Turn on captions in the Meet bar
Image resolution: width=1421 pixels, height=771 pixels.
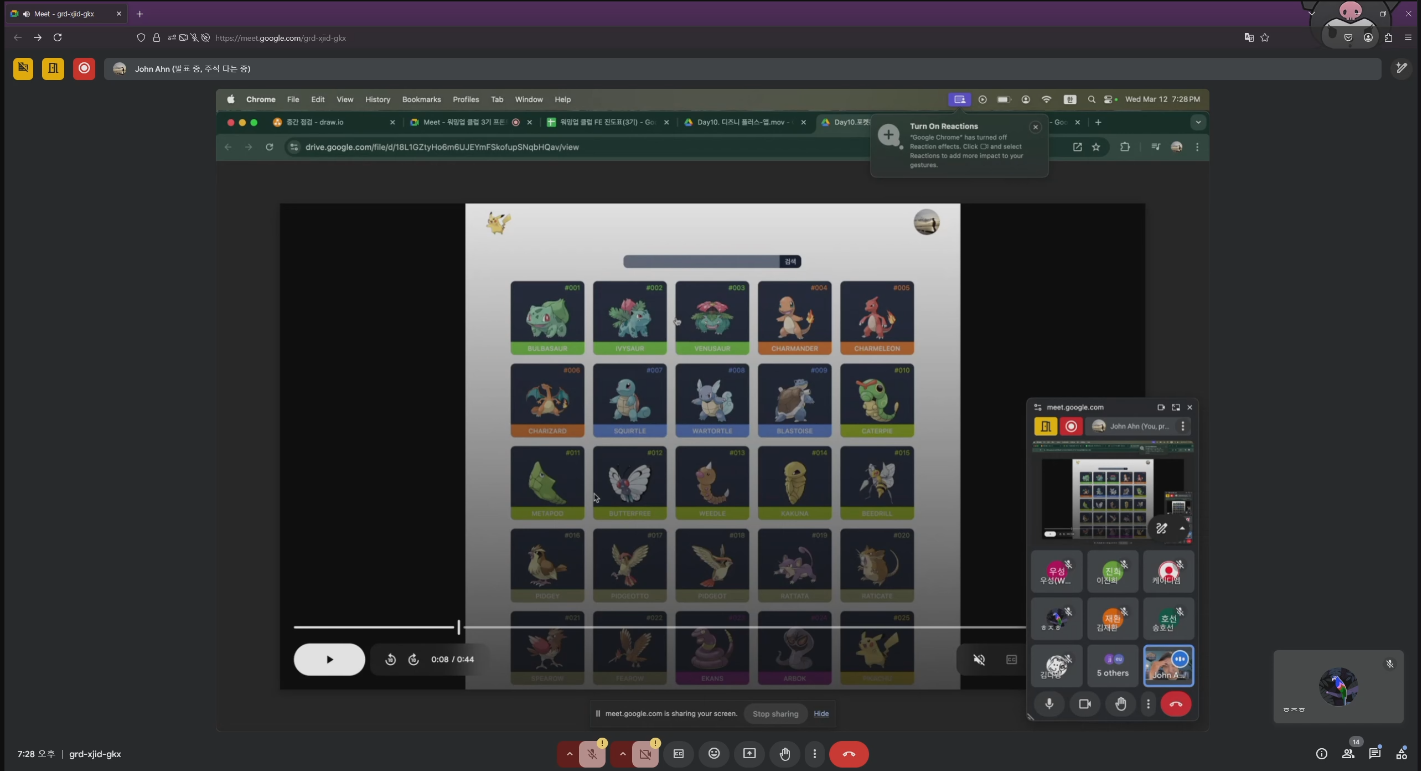pyautogui.click(x=679, y=754)
